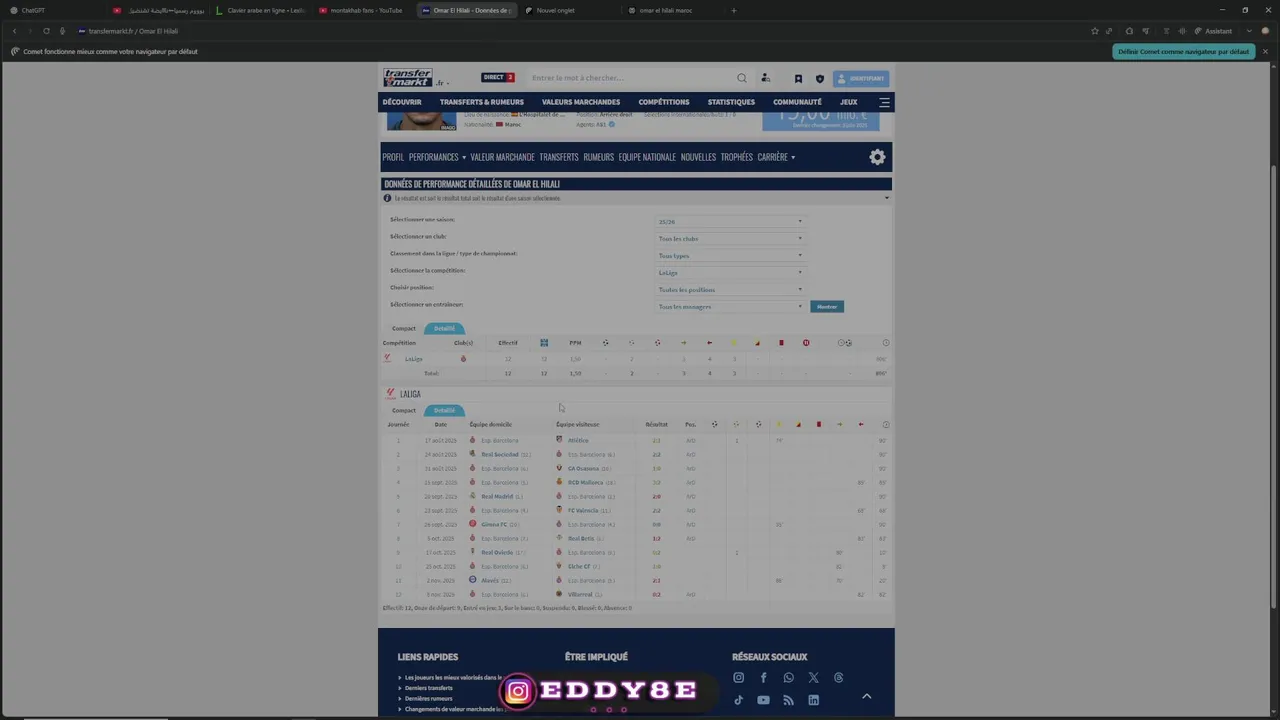Click the back-to-top arrow in footer
Screen dimensions: 1280x720
(x=867, y=696)
